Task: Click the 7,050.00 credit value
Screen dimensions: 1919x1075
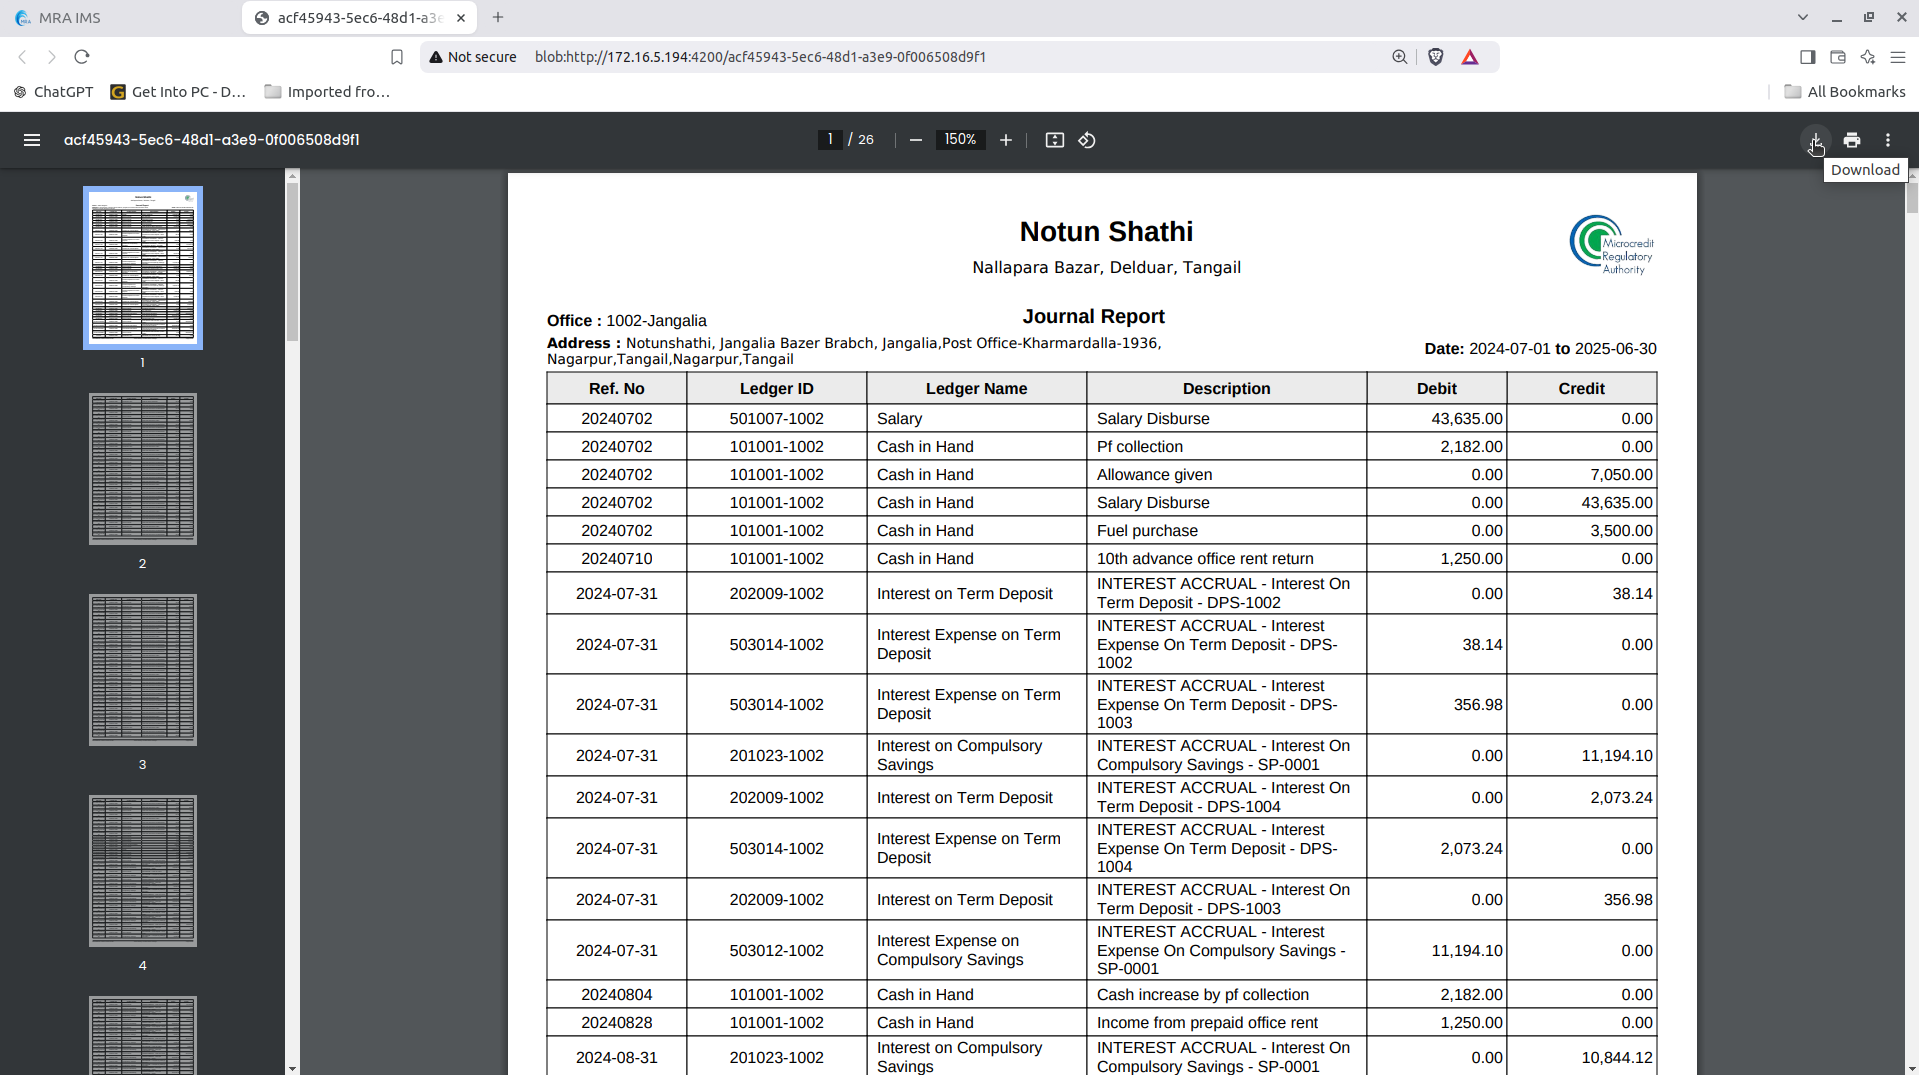Action: pyautogui.click(x=1621, y=475)
